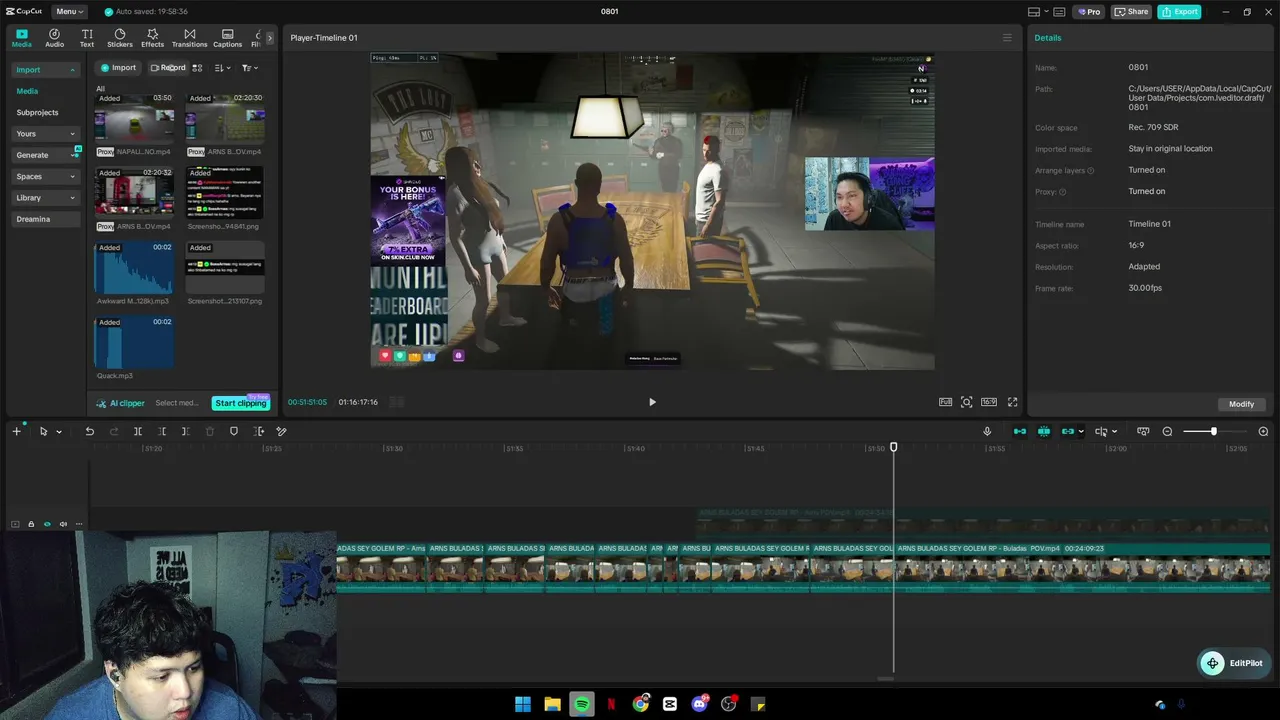Viewport: 1280px width, 720px height.
Task: Adjust the timeline zoom slider
Action: (1213, 431)
